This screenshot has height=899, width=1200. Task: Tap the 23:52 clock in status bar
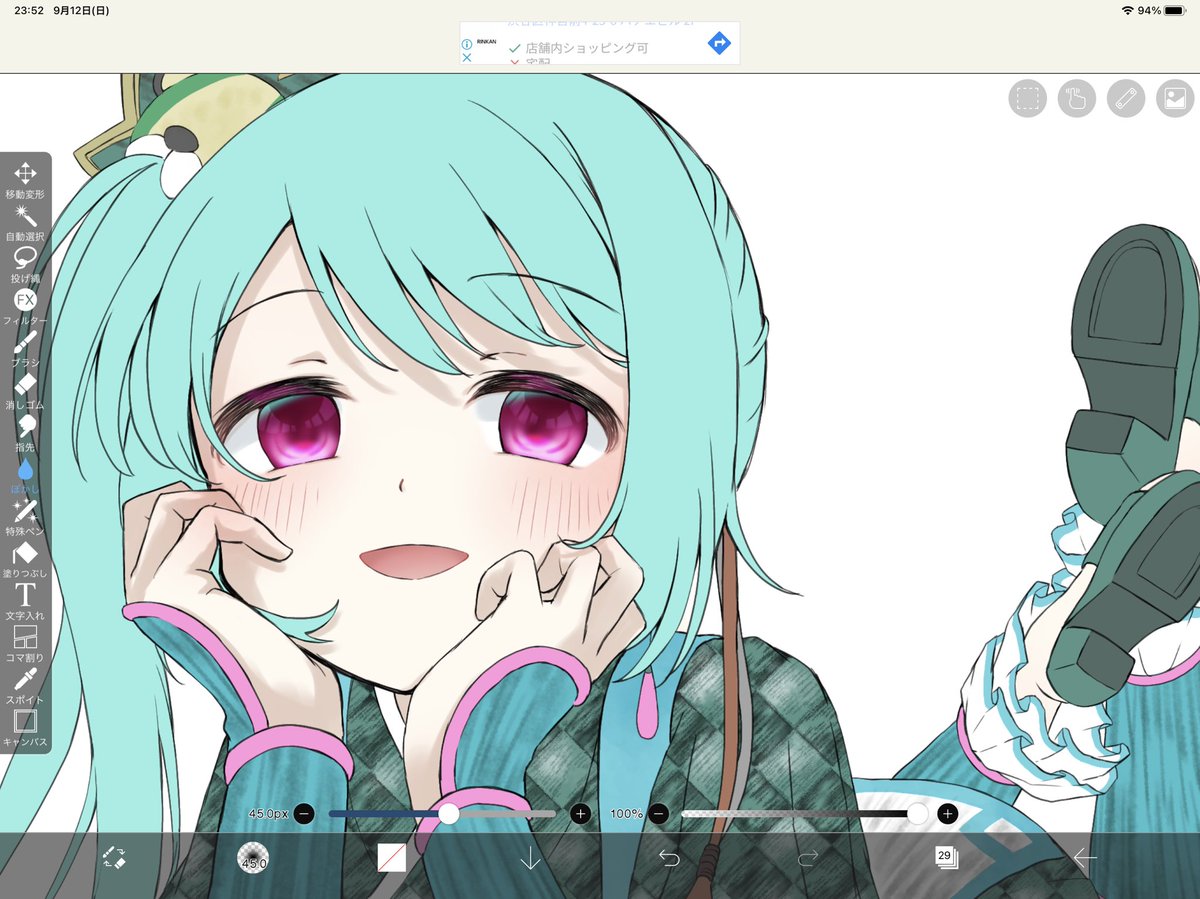30,10
